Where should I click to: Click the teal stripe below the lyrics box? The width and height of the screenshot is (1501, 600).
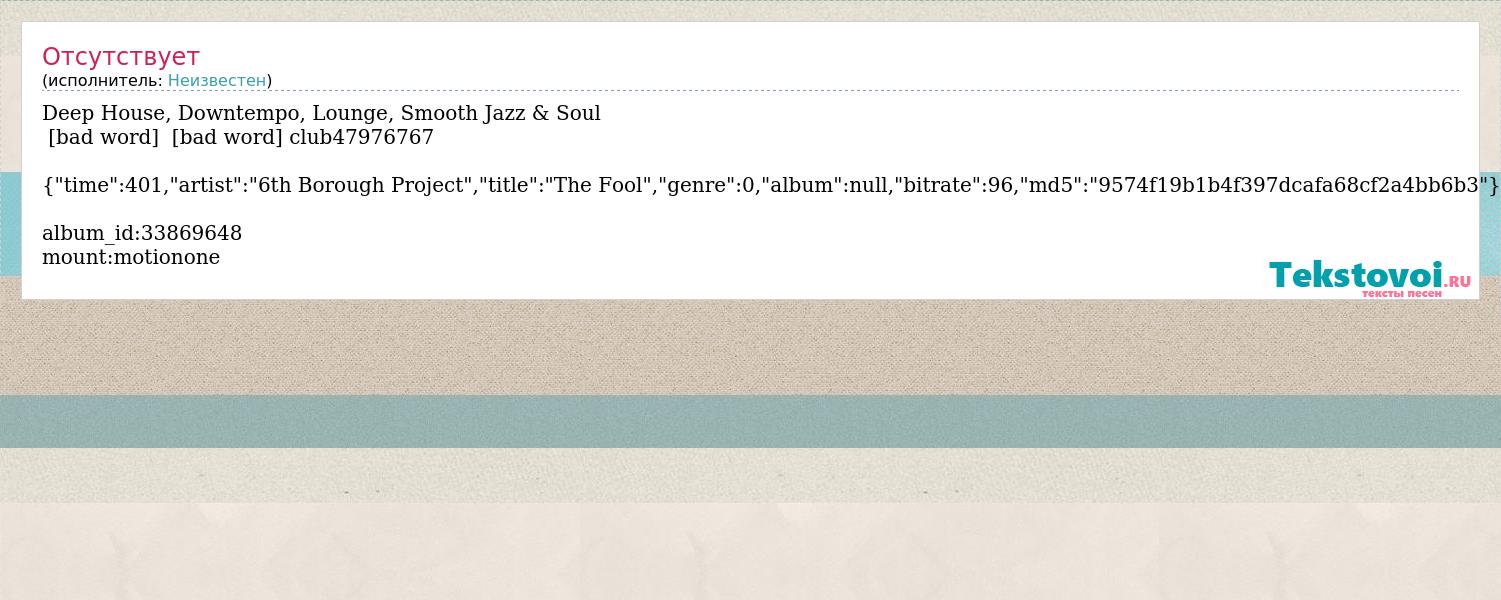click(750, 421)
